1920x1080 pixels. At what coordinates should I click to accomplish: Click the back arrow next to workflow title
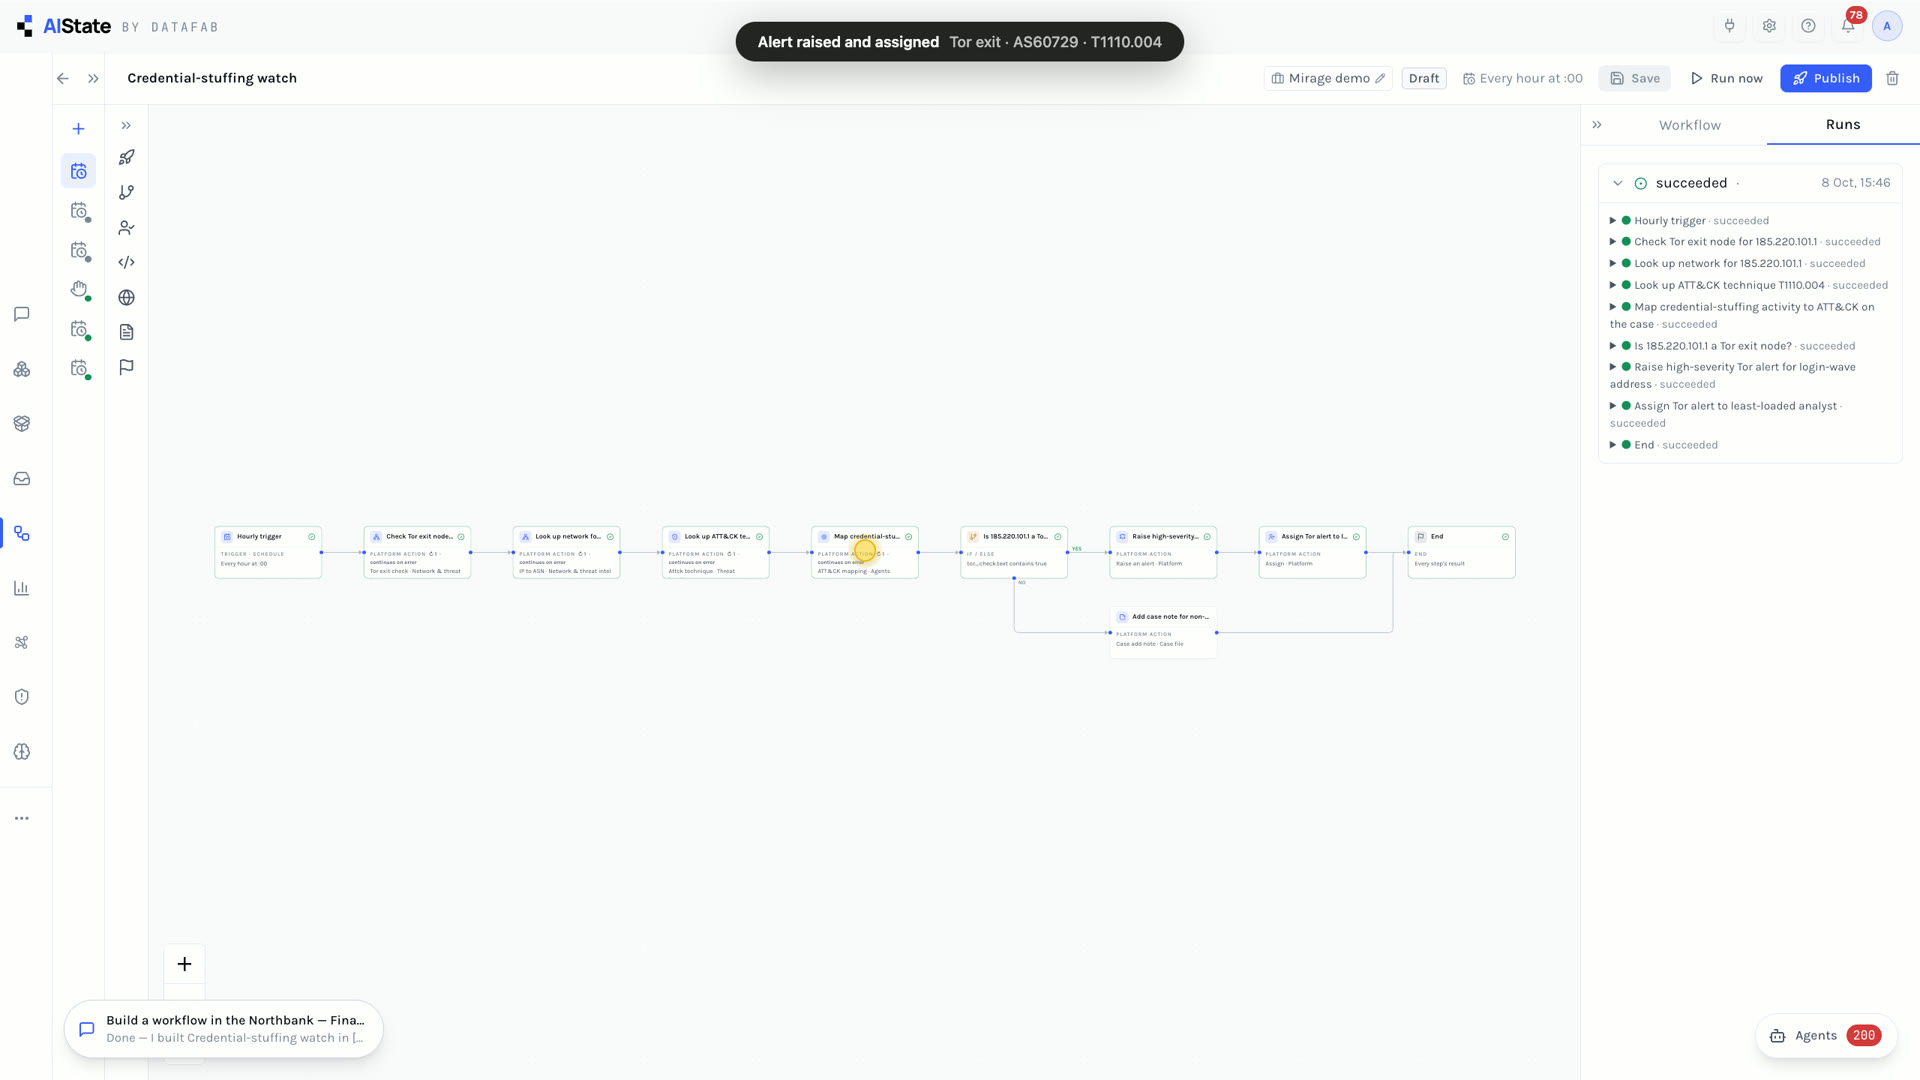(63, 78)
